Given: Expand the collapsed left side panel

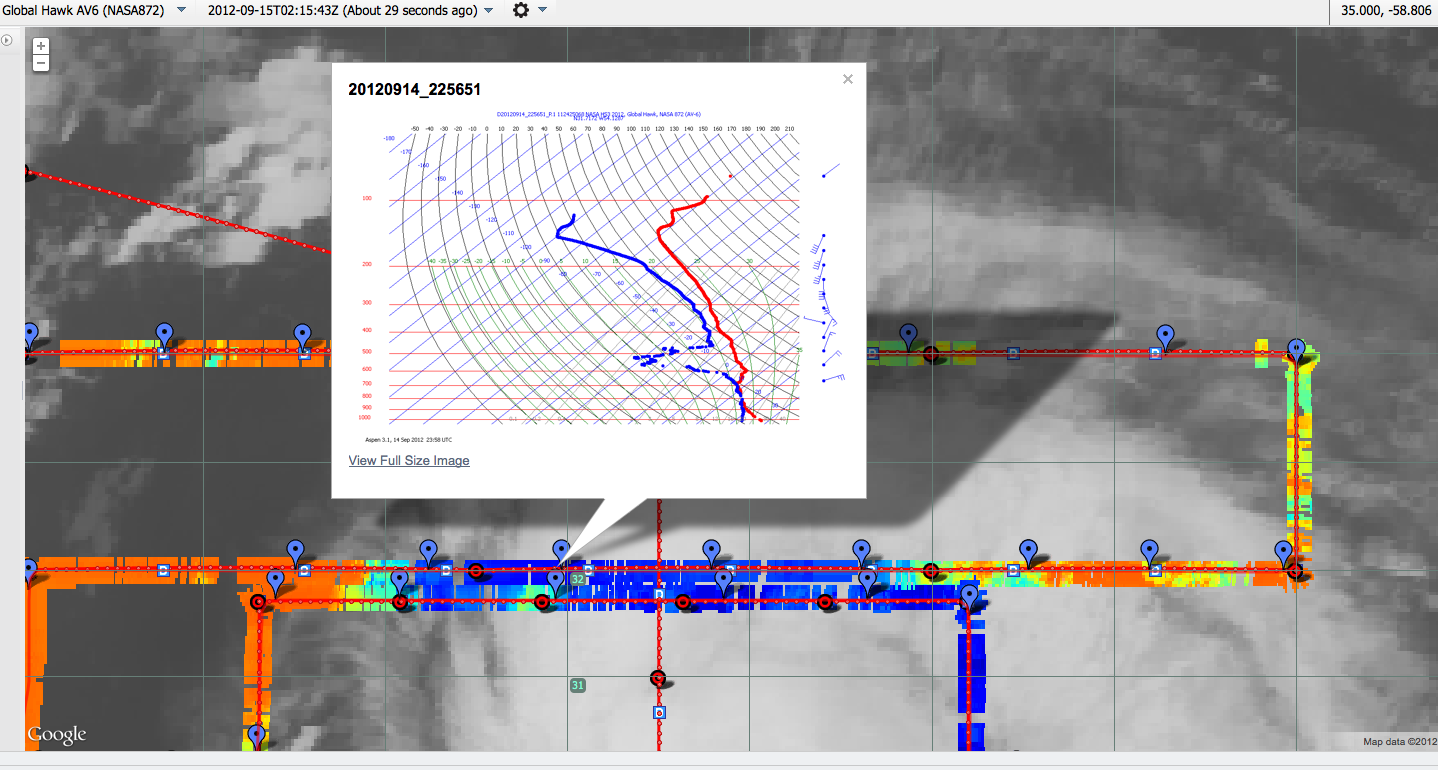Looking at the screenshot, I should pyautogui.click(x=7, y=40).
